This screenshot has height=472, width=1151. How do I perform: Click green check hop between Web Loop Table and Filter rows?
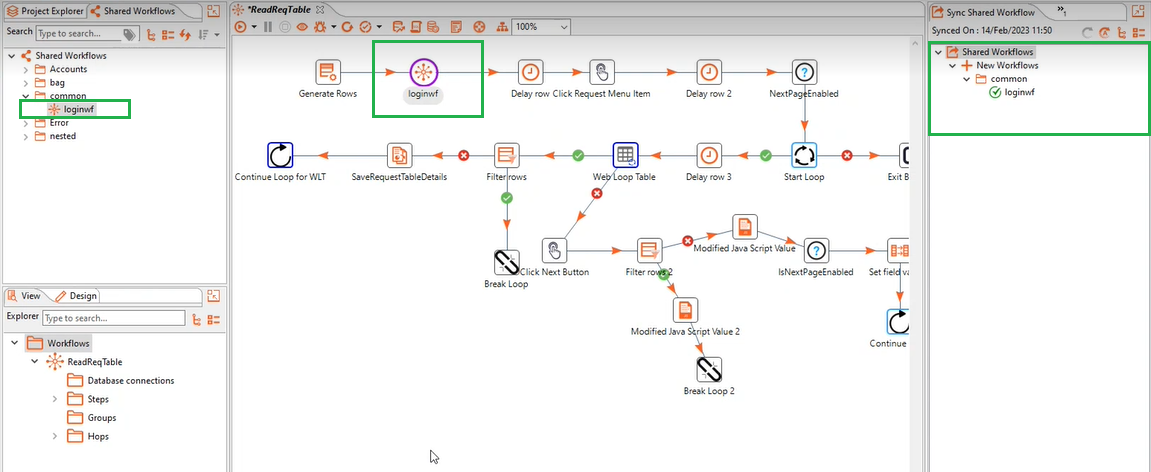[577, 155]
